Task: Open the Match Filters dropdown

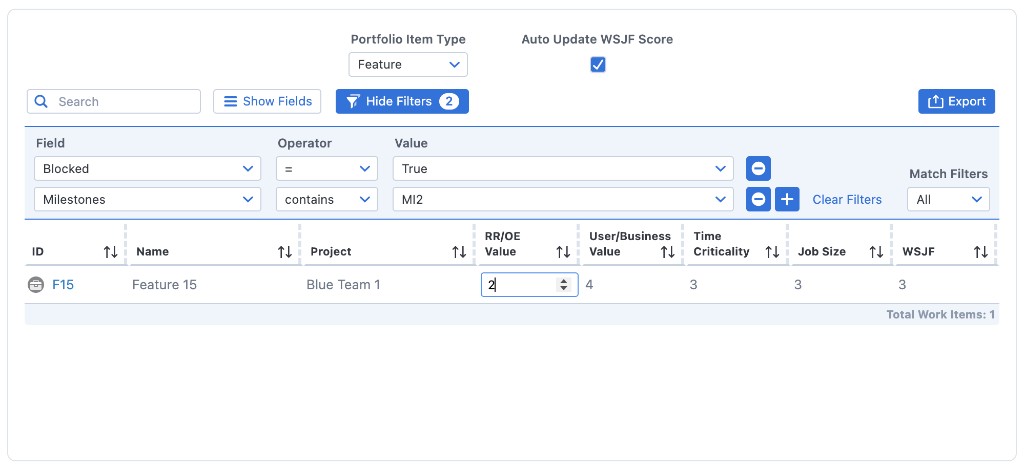Action: pyautogui.click(x=948, y=199)
